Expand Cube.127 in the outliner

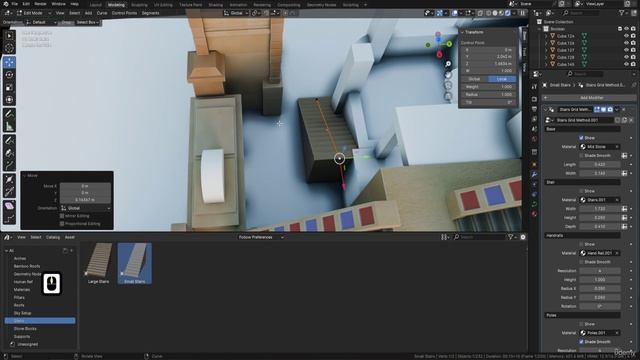pyautogui.click(x=546, y=50)
